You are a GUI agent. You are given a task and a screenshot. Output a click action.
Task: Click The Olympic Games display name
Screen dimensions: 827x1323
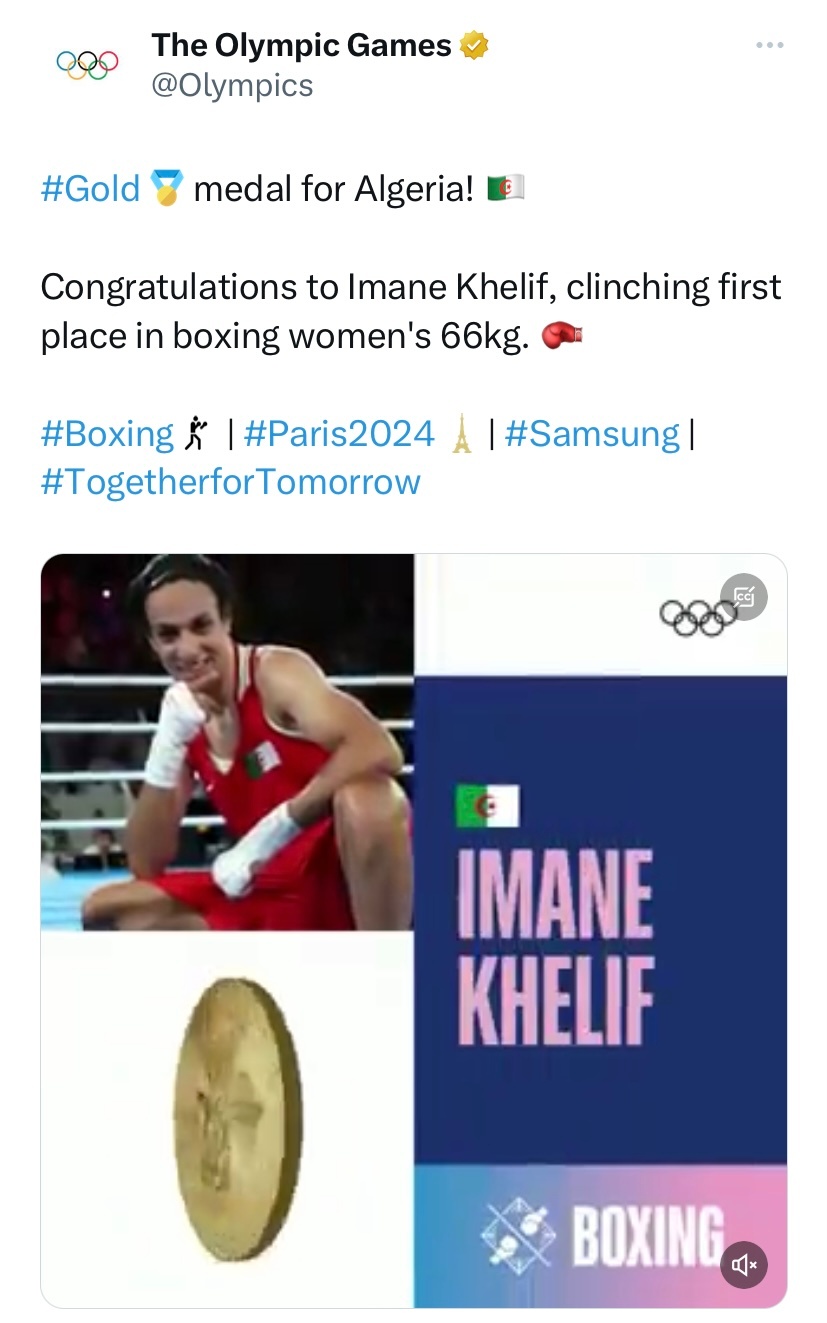click(301, 46)
